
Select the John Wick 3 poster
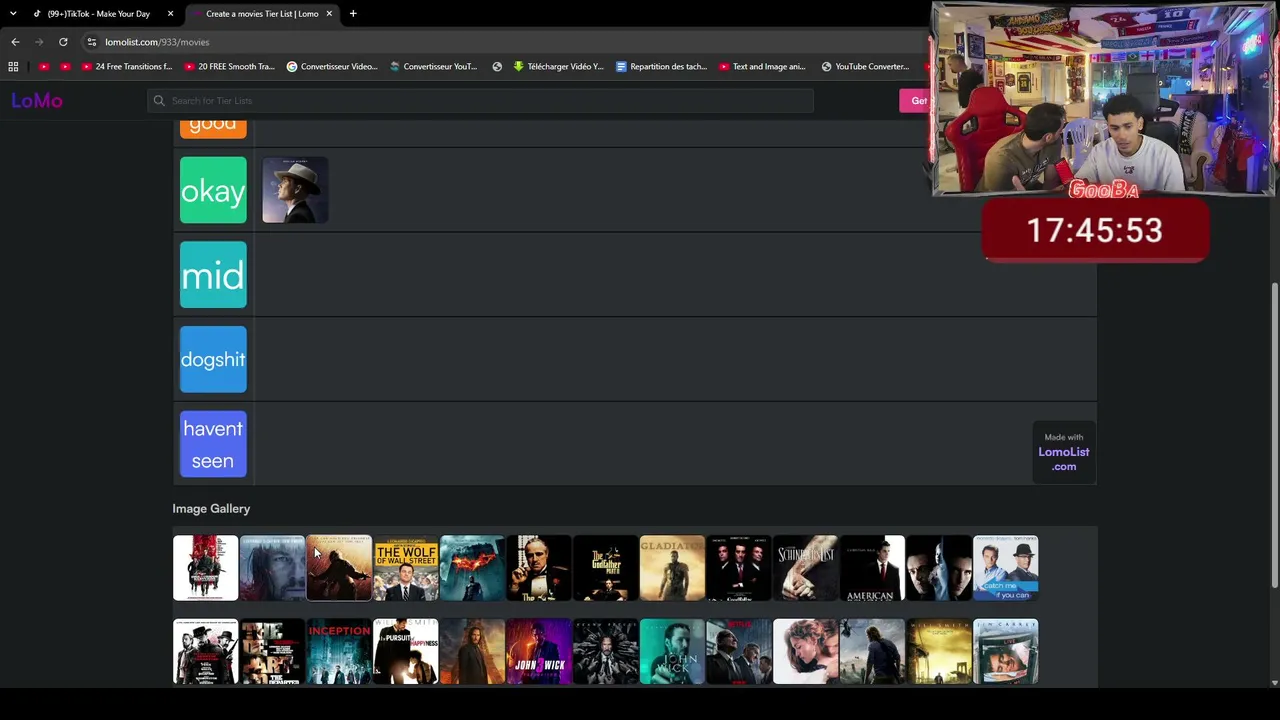click(x=539, y=652)
